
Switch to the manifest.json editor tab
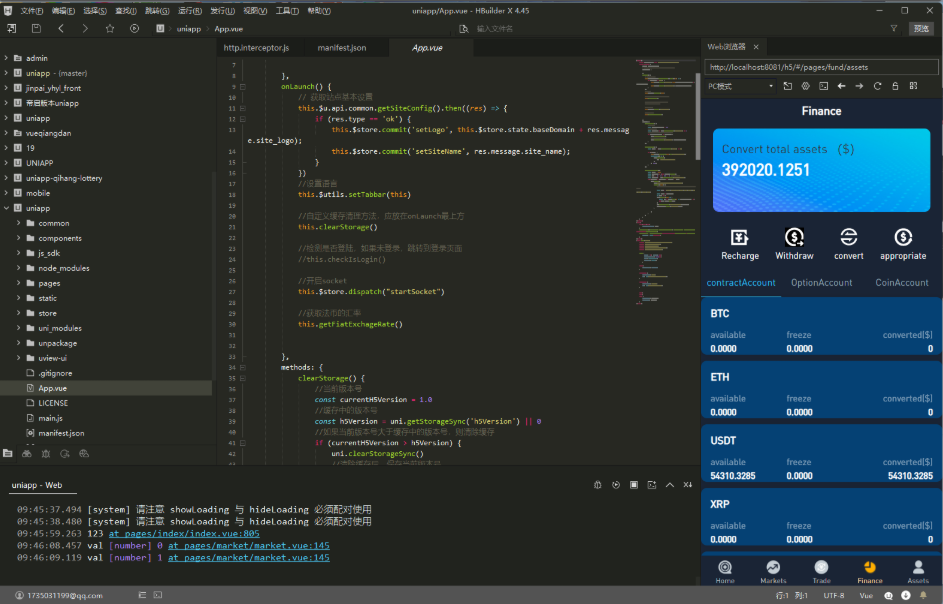[x=342, y=48]
